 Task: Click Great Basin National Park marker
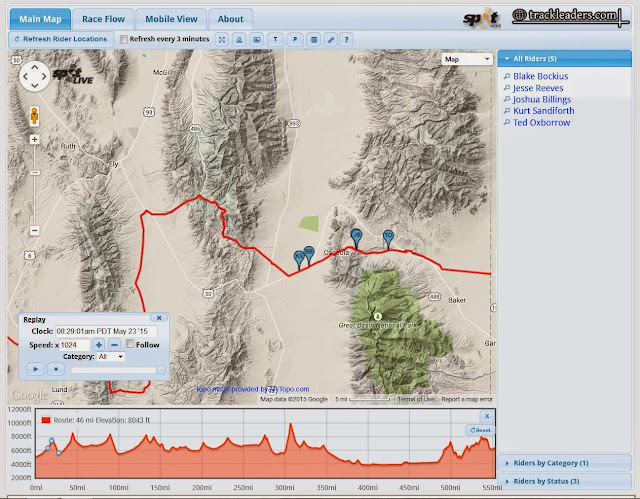pos(378,316)
